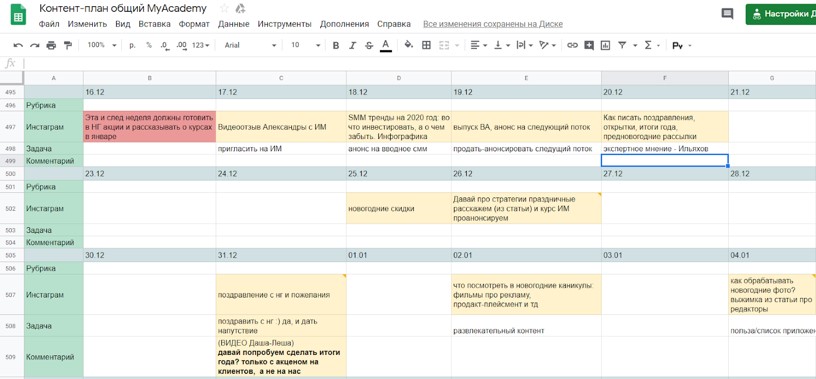This screenshot has height=379, width=816.
Task: Select column F header
Action: click(x=665, y=78)
